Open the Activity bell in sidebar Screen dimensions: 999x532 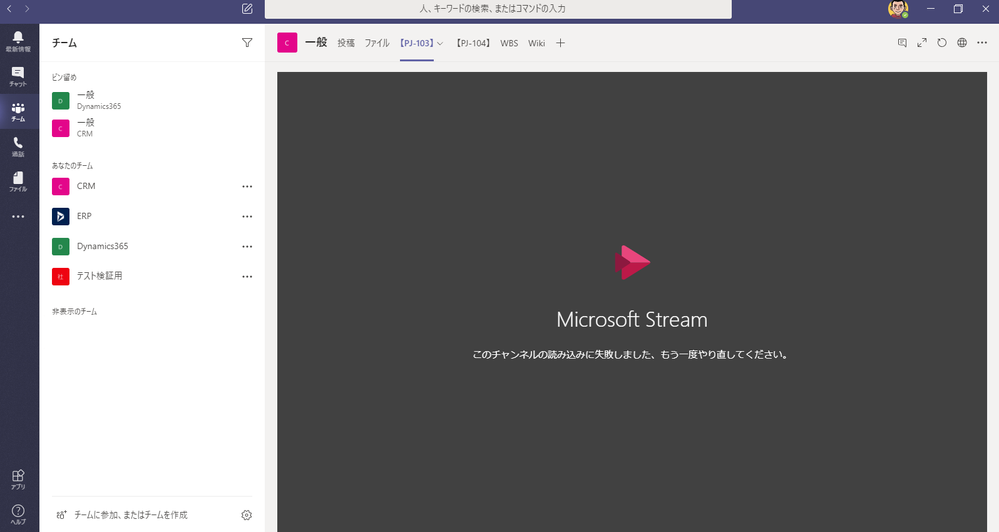(x=18, y=41)
